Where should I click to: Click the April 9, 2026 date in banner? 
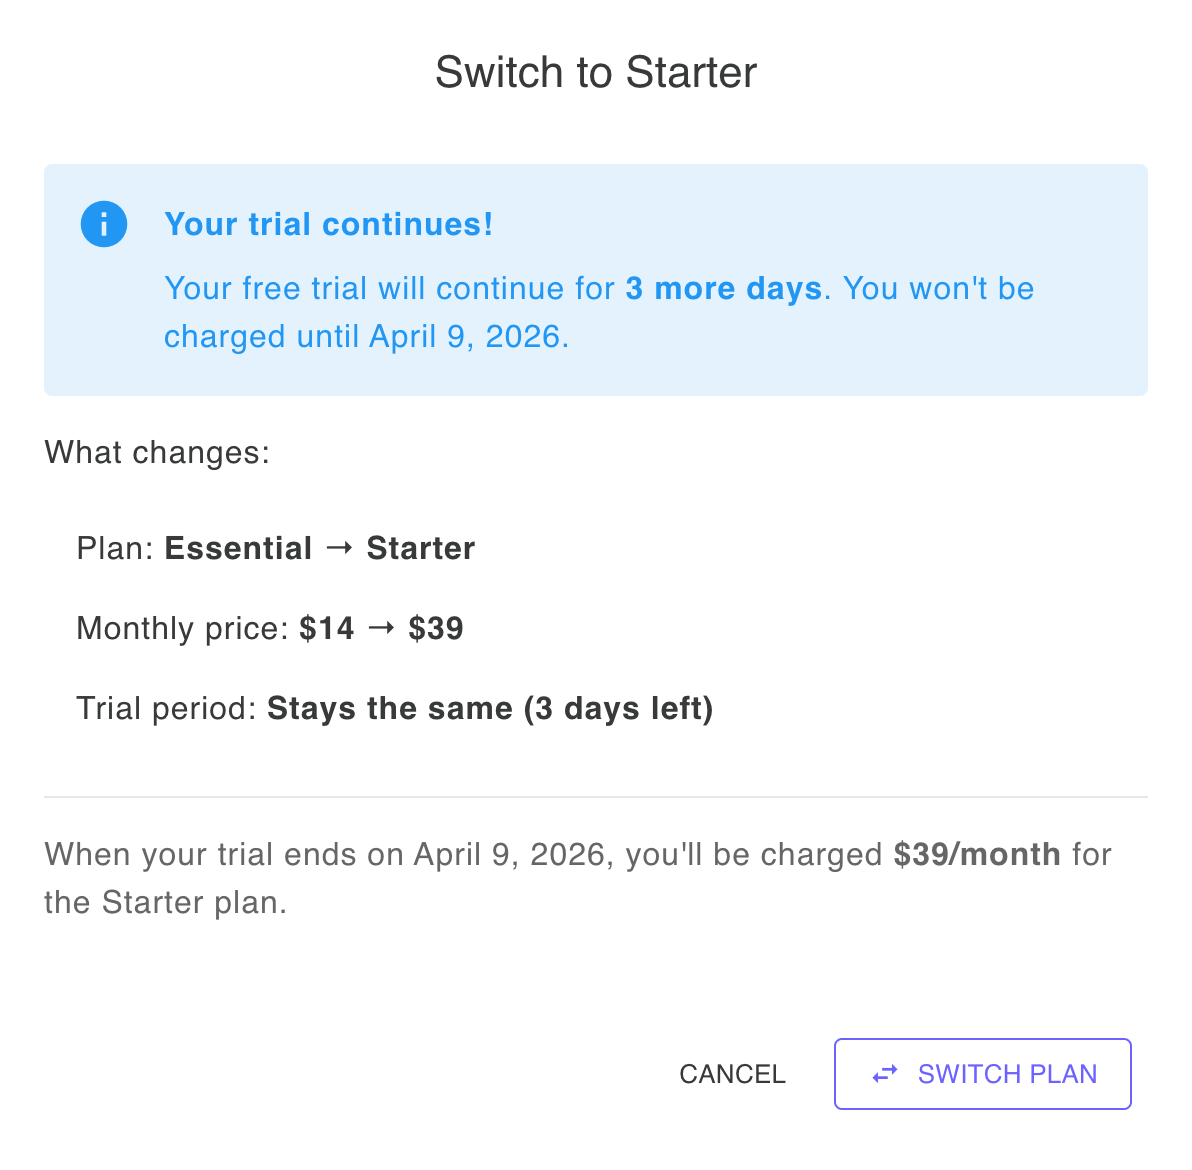coord(467,336)
